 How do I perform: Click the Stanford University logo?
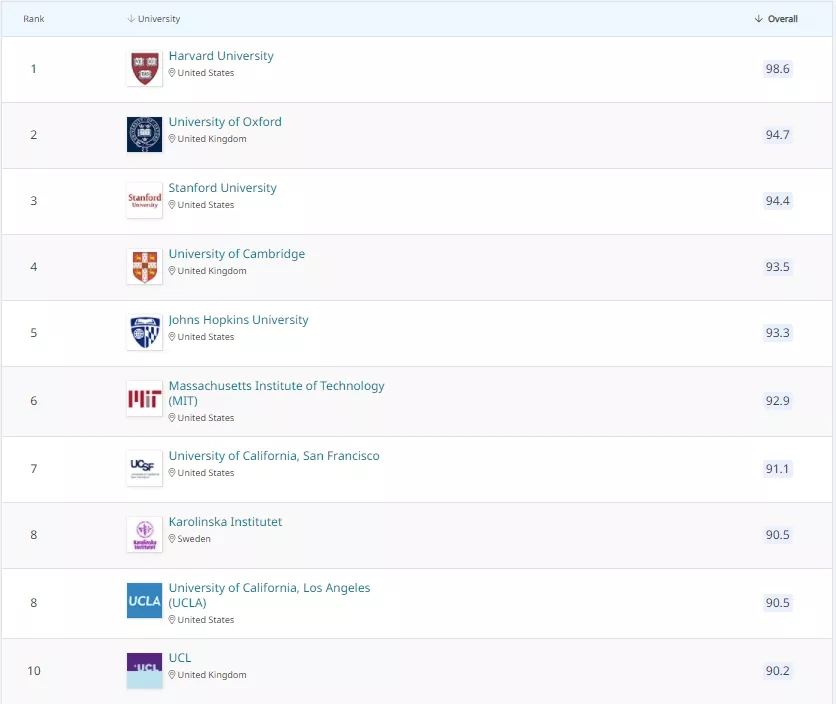tap(144, 201)
